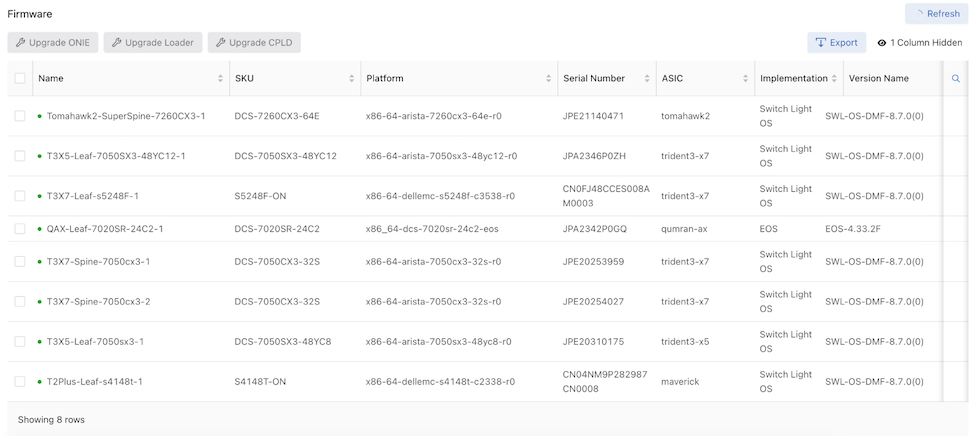Click the search magnifier icon in table header
This screenshot has width=972, height=436.
point(955,78)
